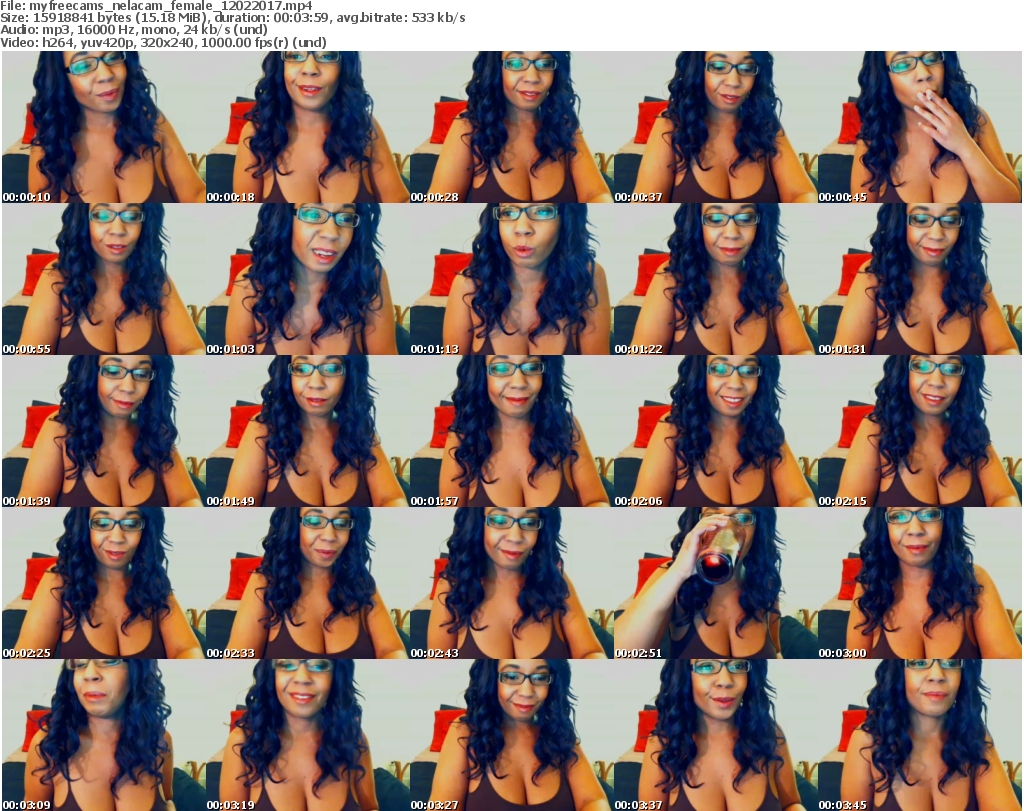Select the thumbnail frame stamped 00:03:19
Viewport: 1024px width, 811px height.
[x=308, y=735]
